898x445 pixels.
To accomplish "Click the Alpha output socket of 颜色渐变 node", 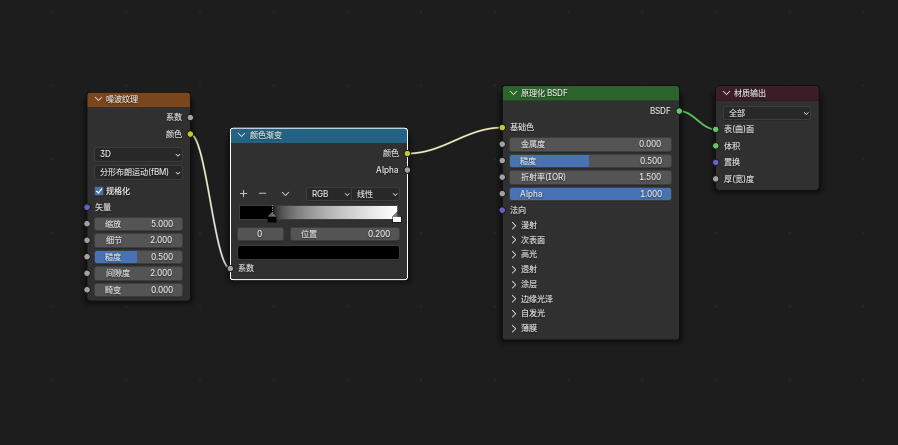I will (407, 170).
